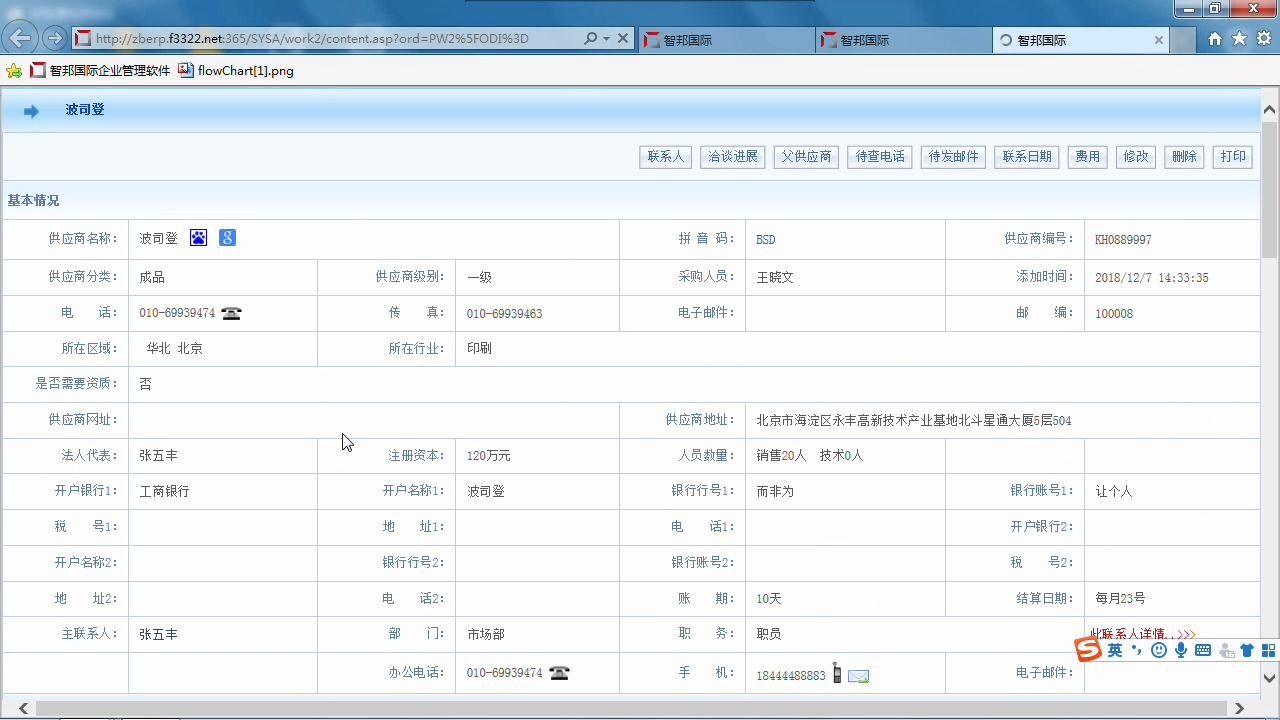Click the fax number 010-69939463
The image size is (1280, 720).
504,314
